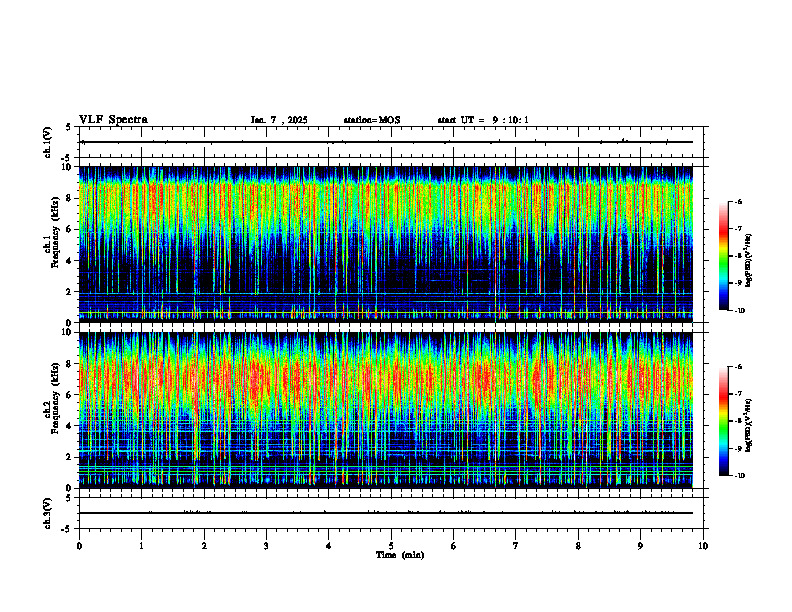792x612 pixels.
Task: Click the "Time (min)" axis label
Action: [400, 555]
